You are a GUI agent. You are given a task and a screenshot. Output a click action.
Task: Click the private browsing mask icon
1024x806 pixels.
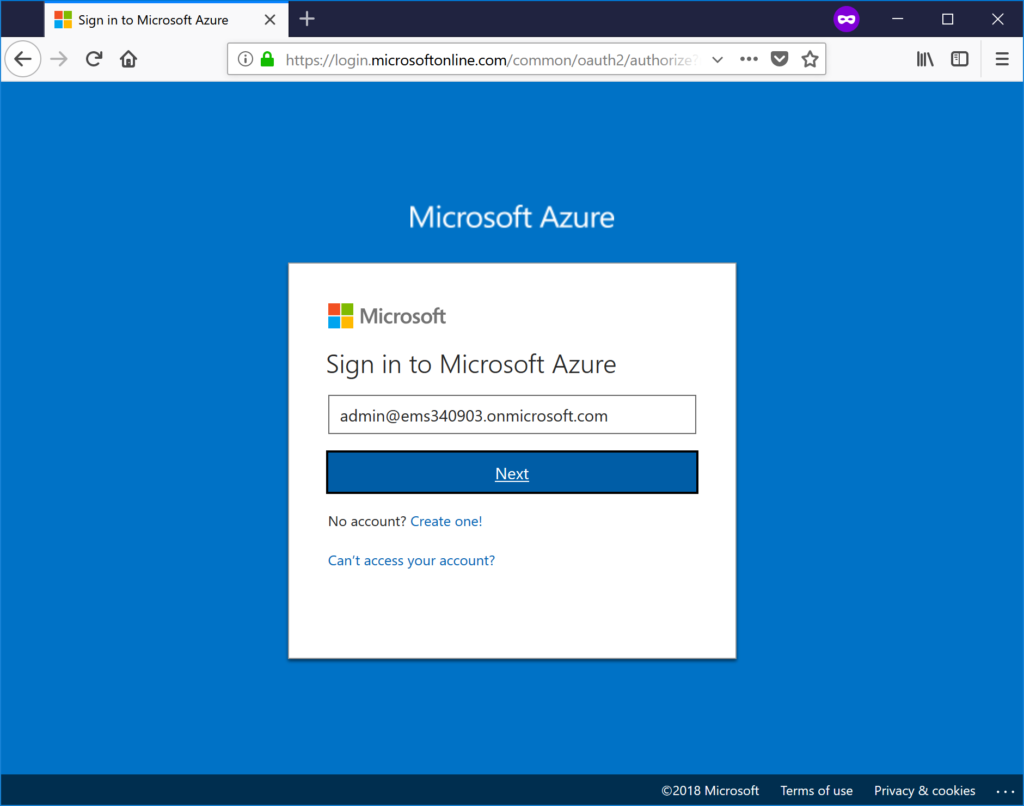(846, 19)
